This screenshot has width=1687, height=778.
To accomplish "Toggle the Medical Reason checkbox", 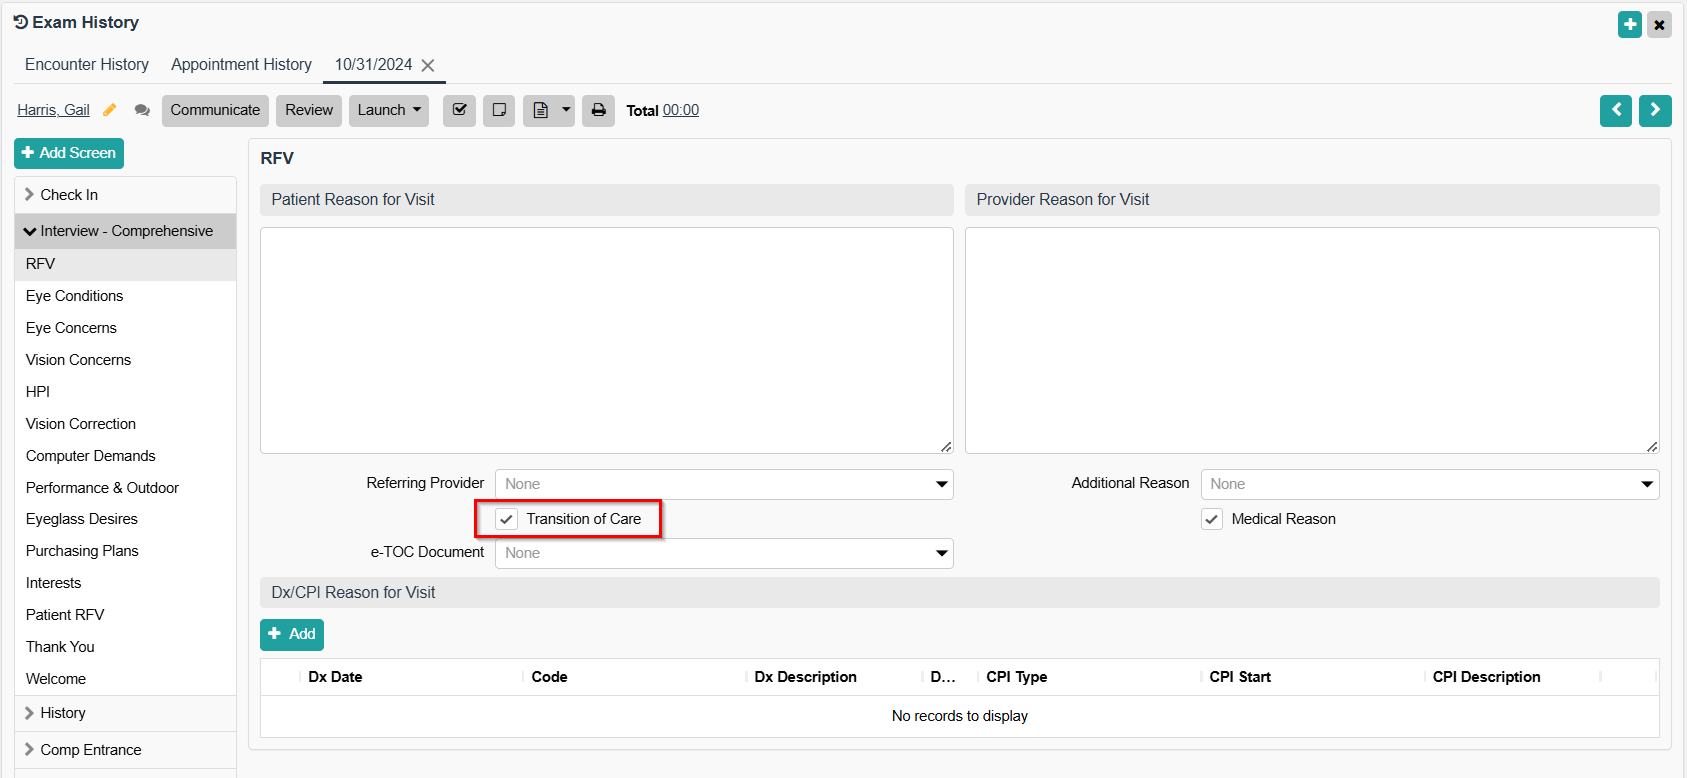I will click(x=1212, y=519).
